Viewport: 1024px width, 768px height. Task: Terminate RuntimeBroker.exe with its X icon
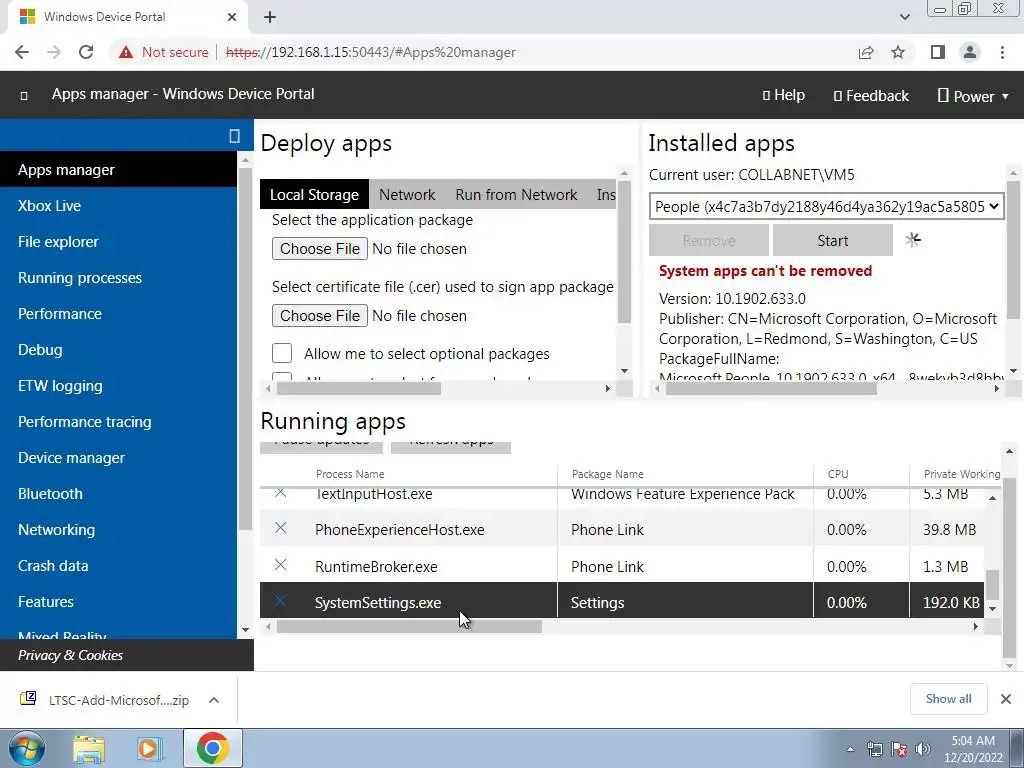tap(280, 564)
